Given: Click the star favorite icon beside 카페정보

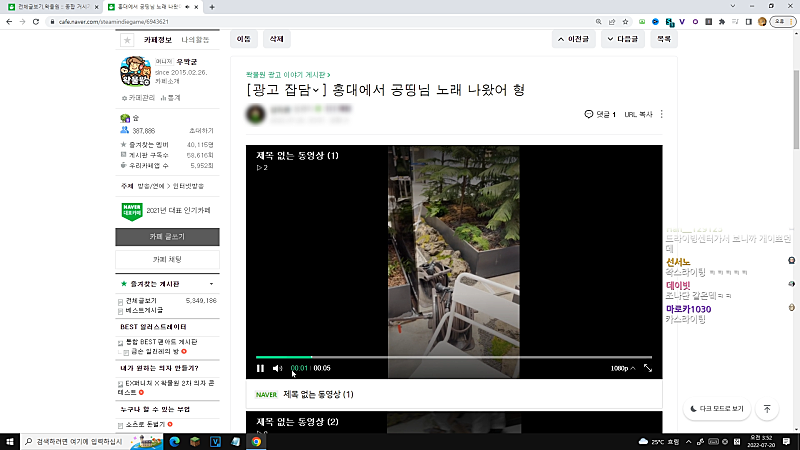Looking at the screenshot, I should point(127,40).
